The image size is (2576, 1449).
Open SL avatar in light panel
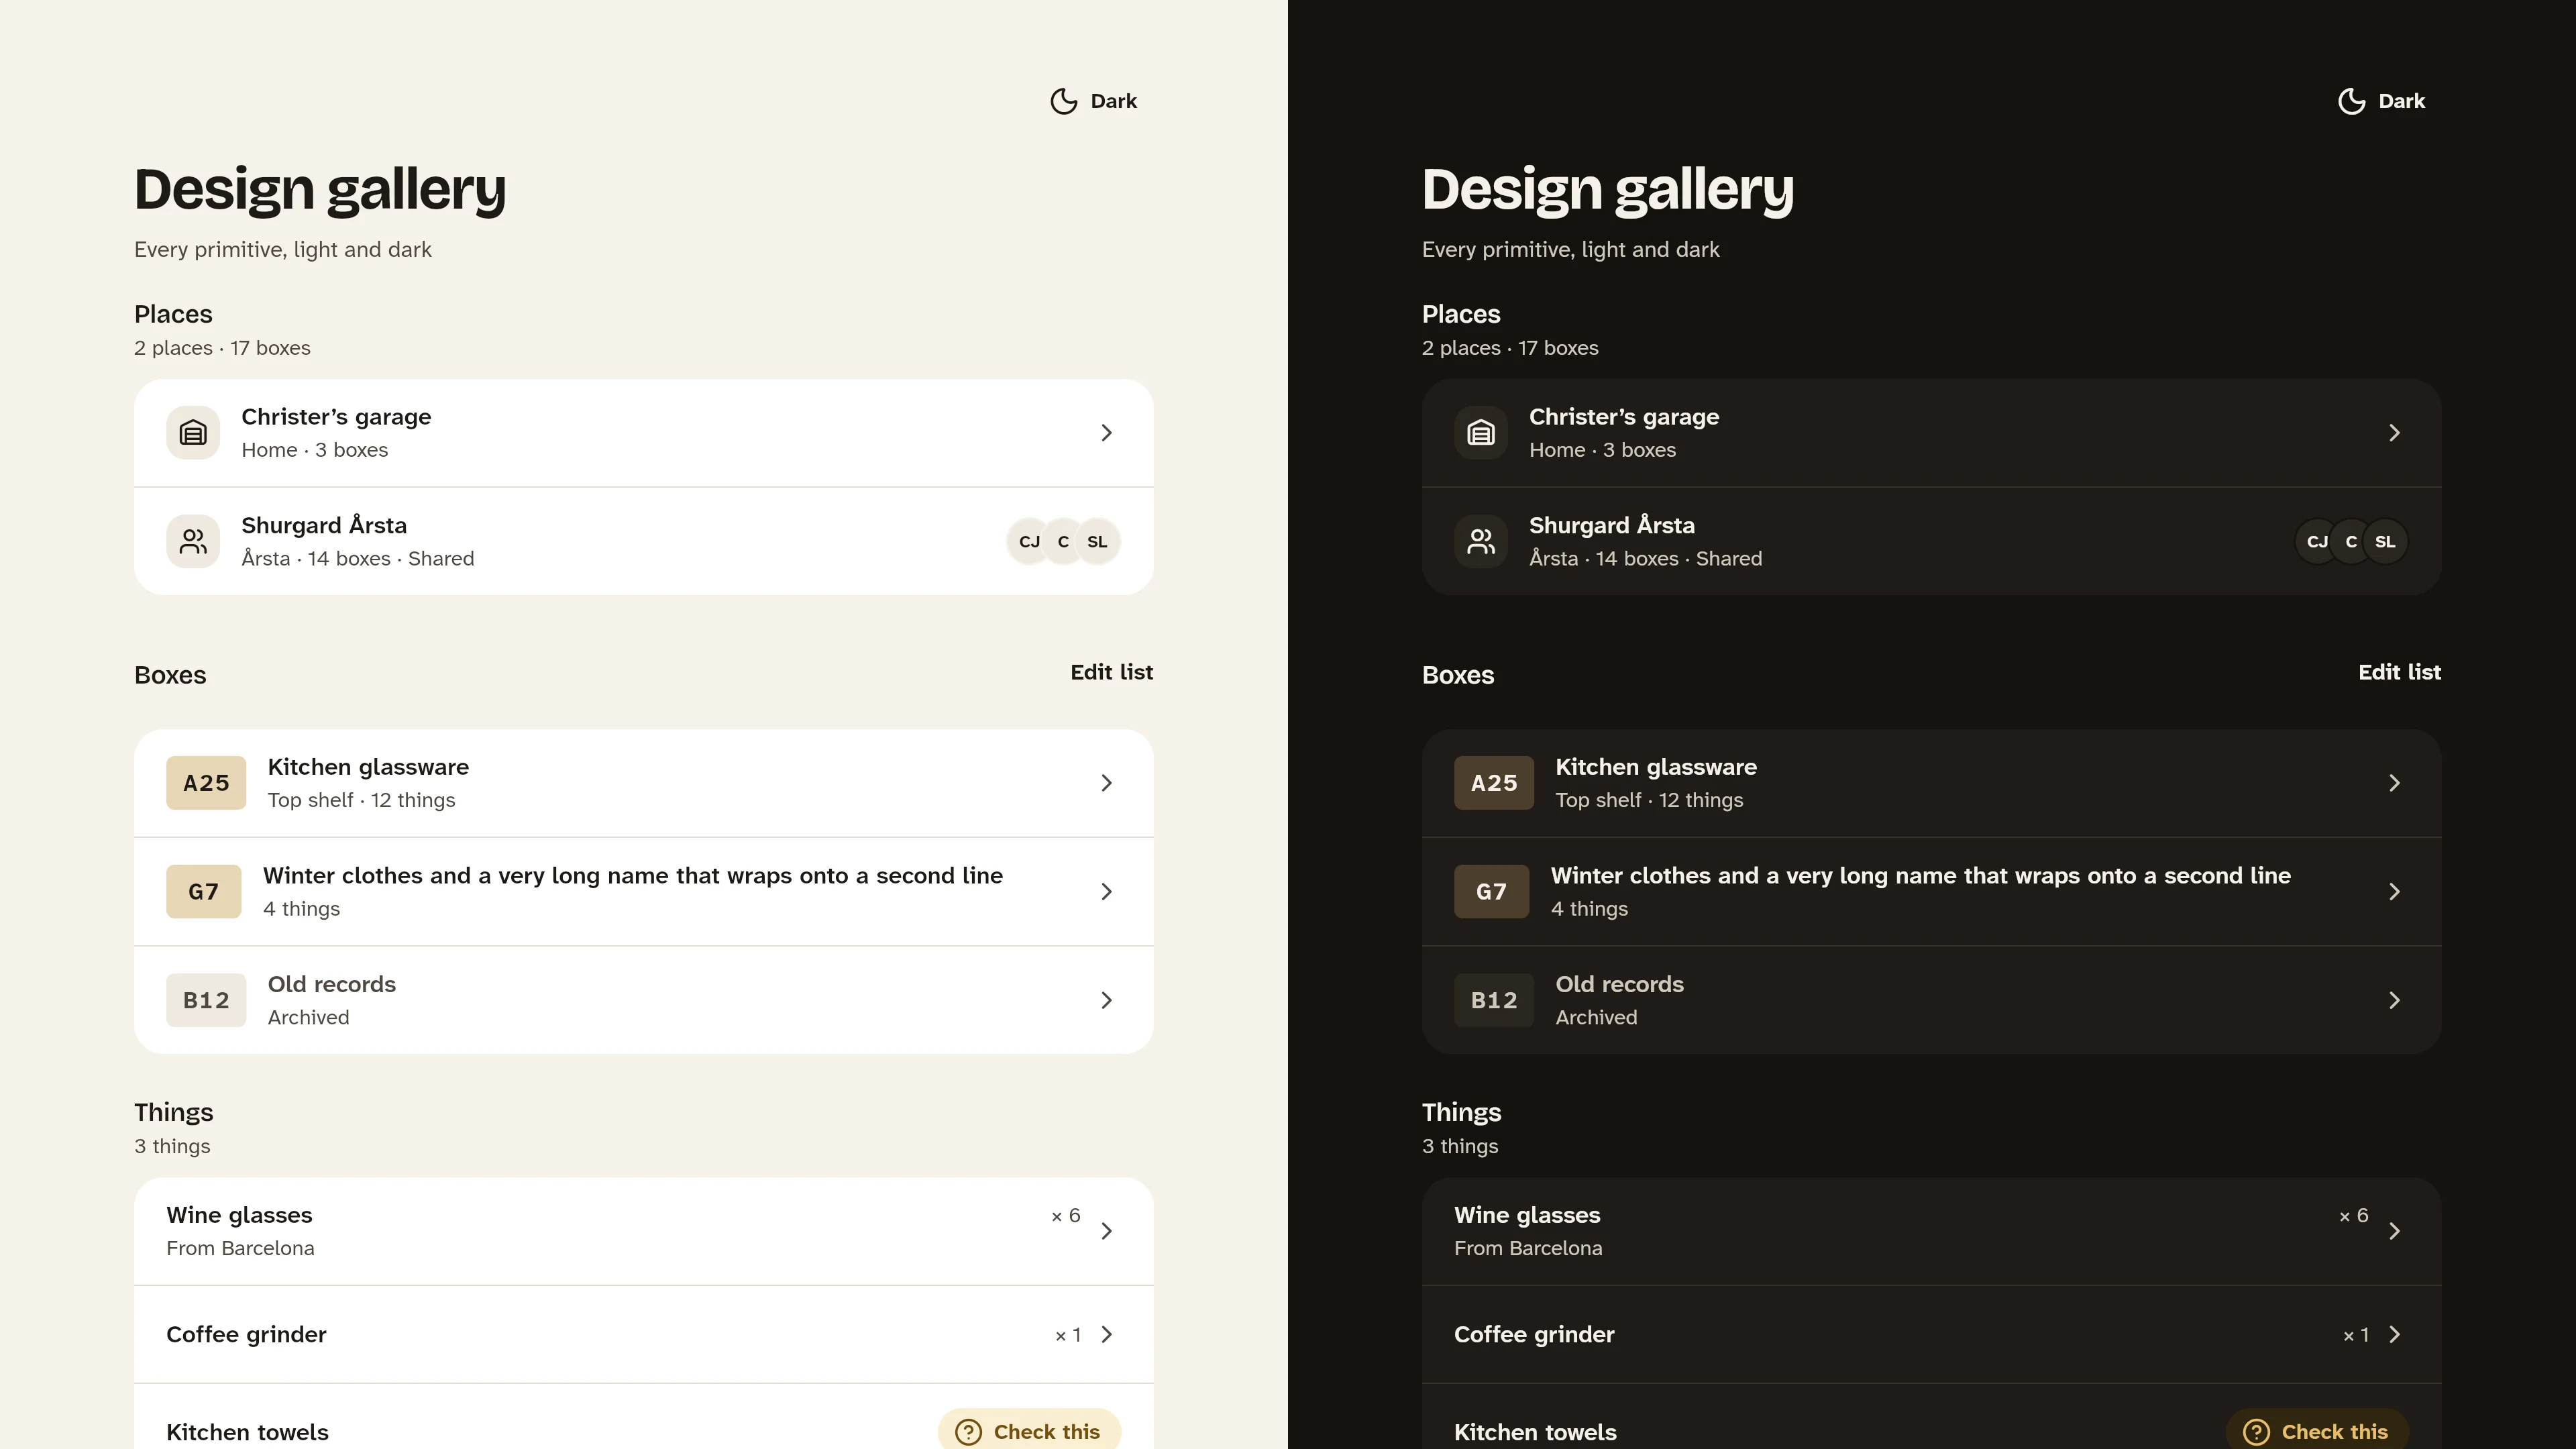pos(1097,542)
